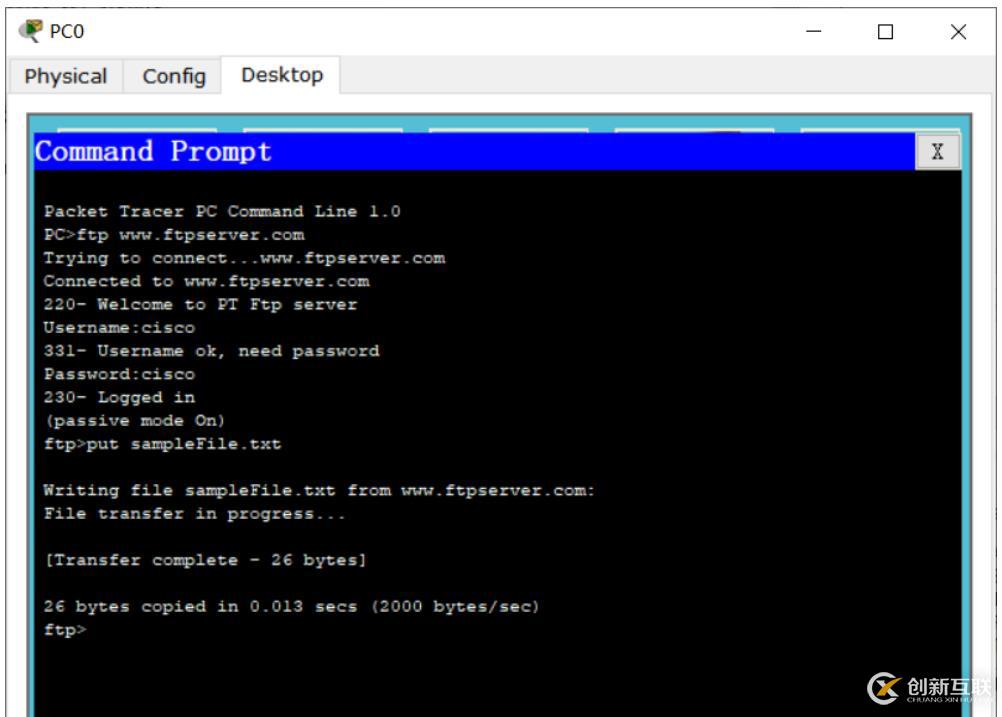
Task: Close the Command Prompt with X button
Action: coord(937,152)
